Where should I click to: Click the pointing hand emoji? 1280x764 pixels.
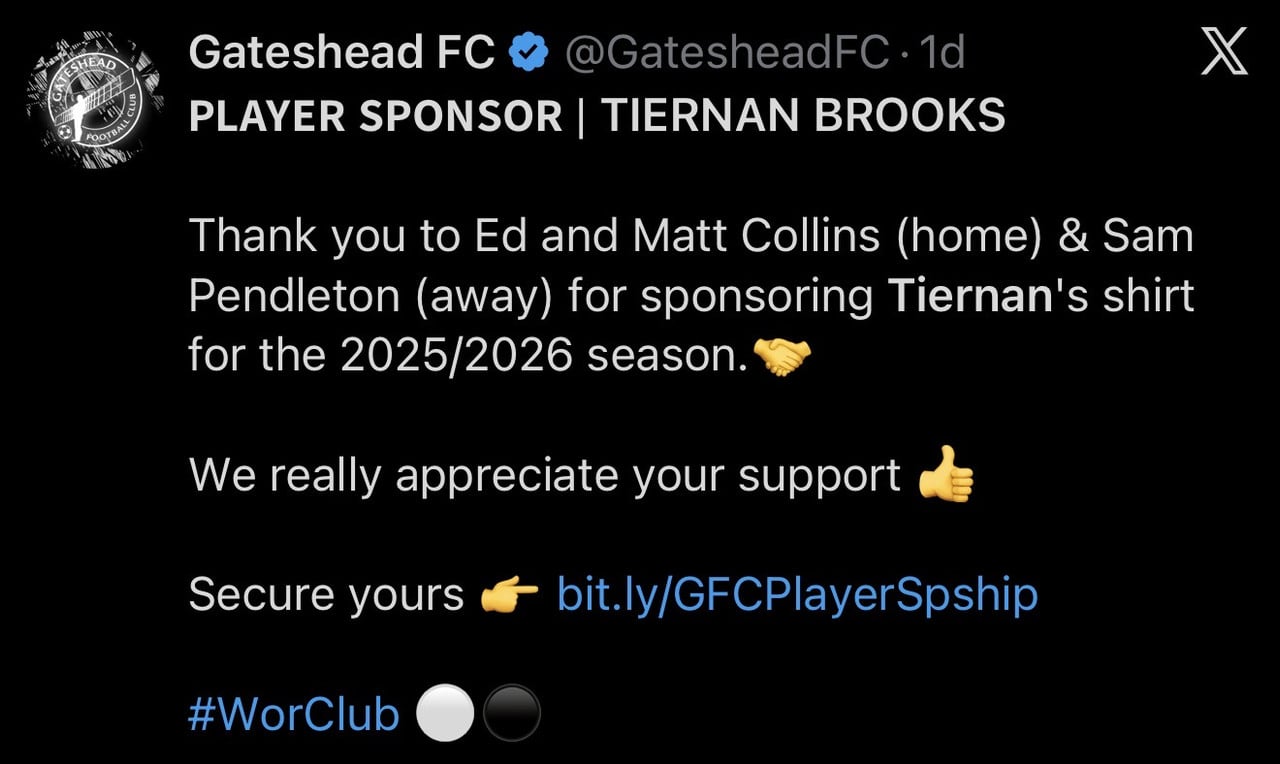(x=510, y=595)
